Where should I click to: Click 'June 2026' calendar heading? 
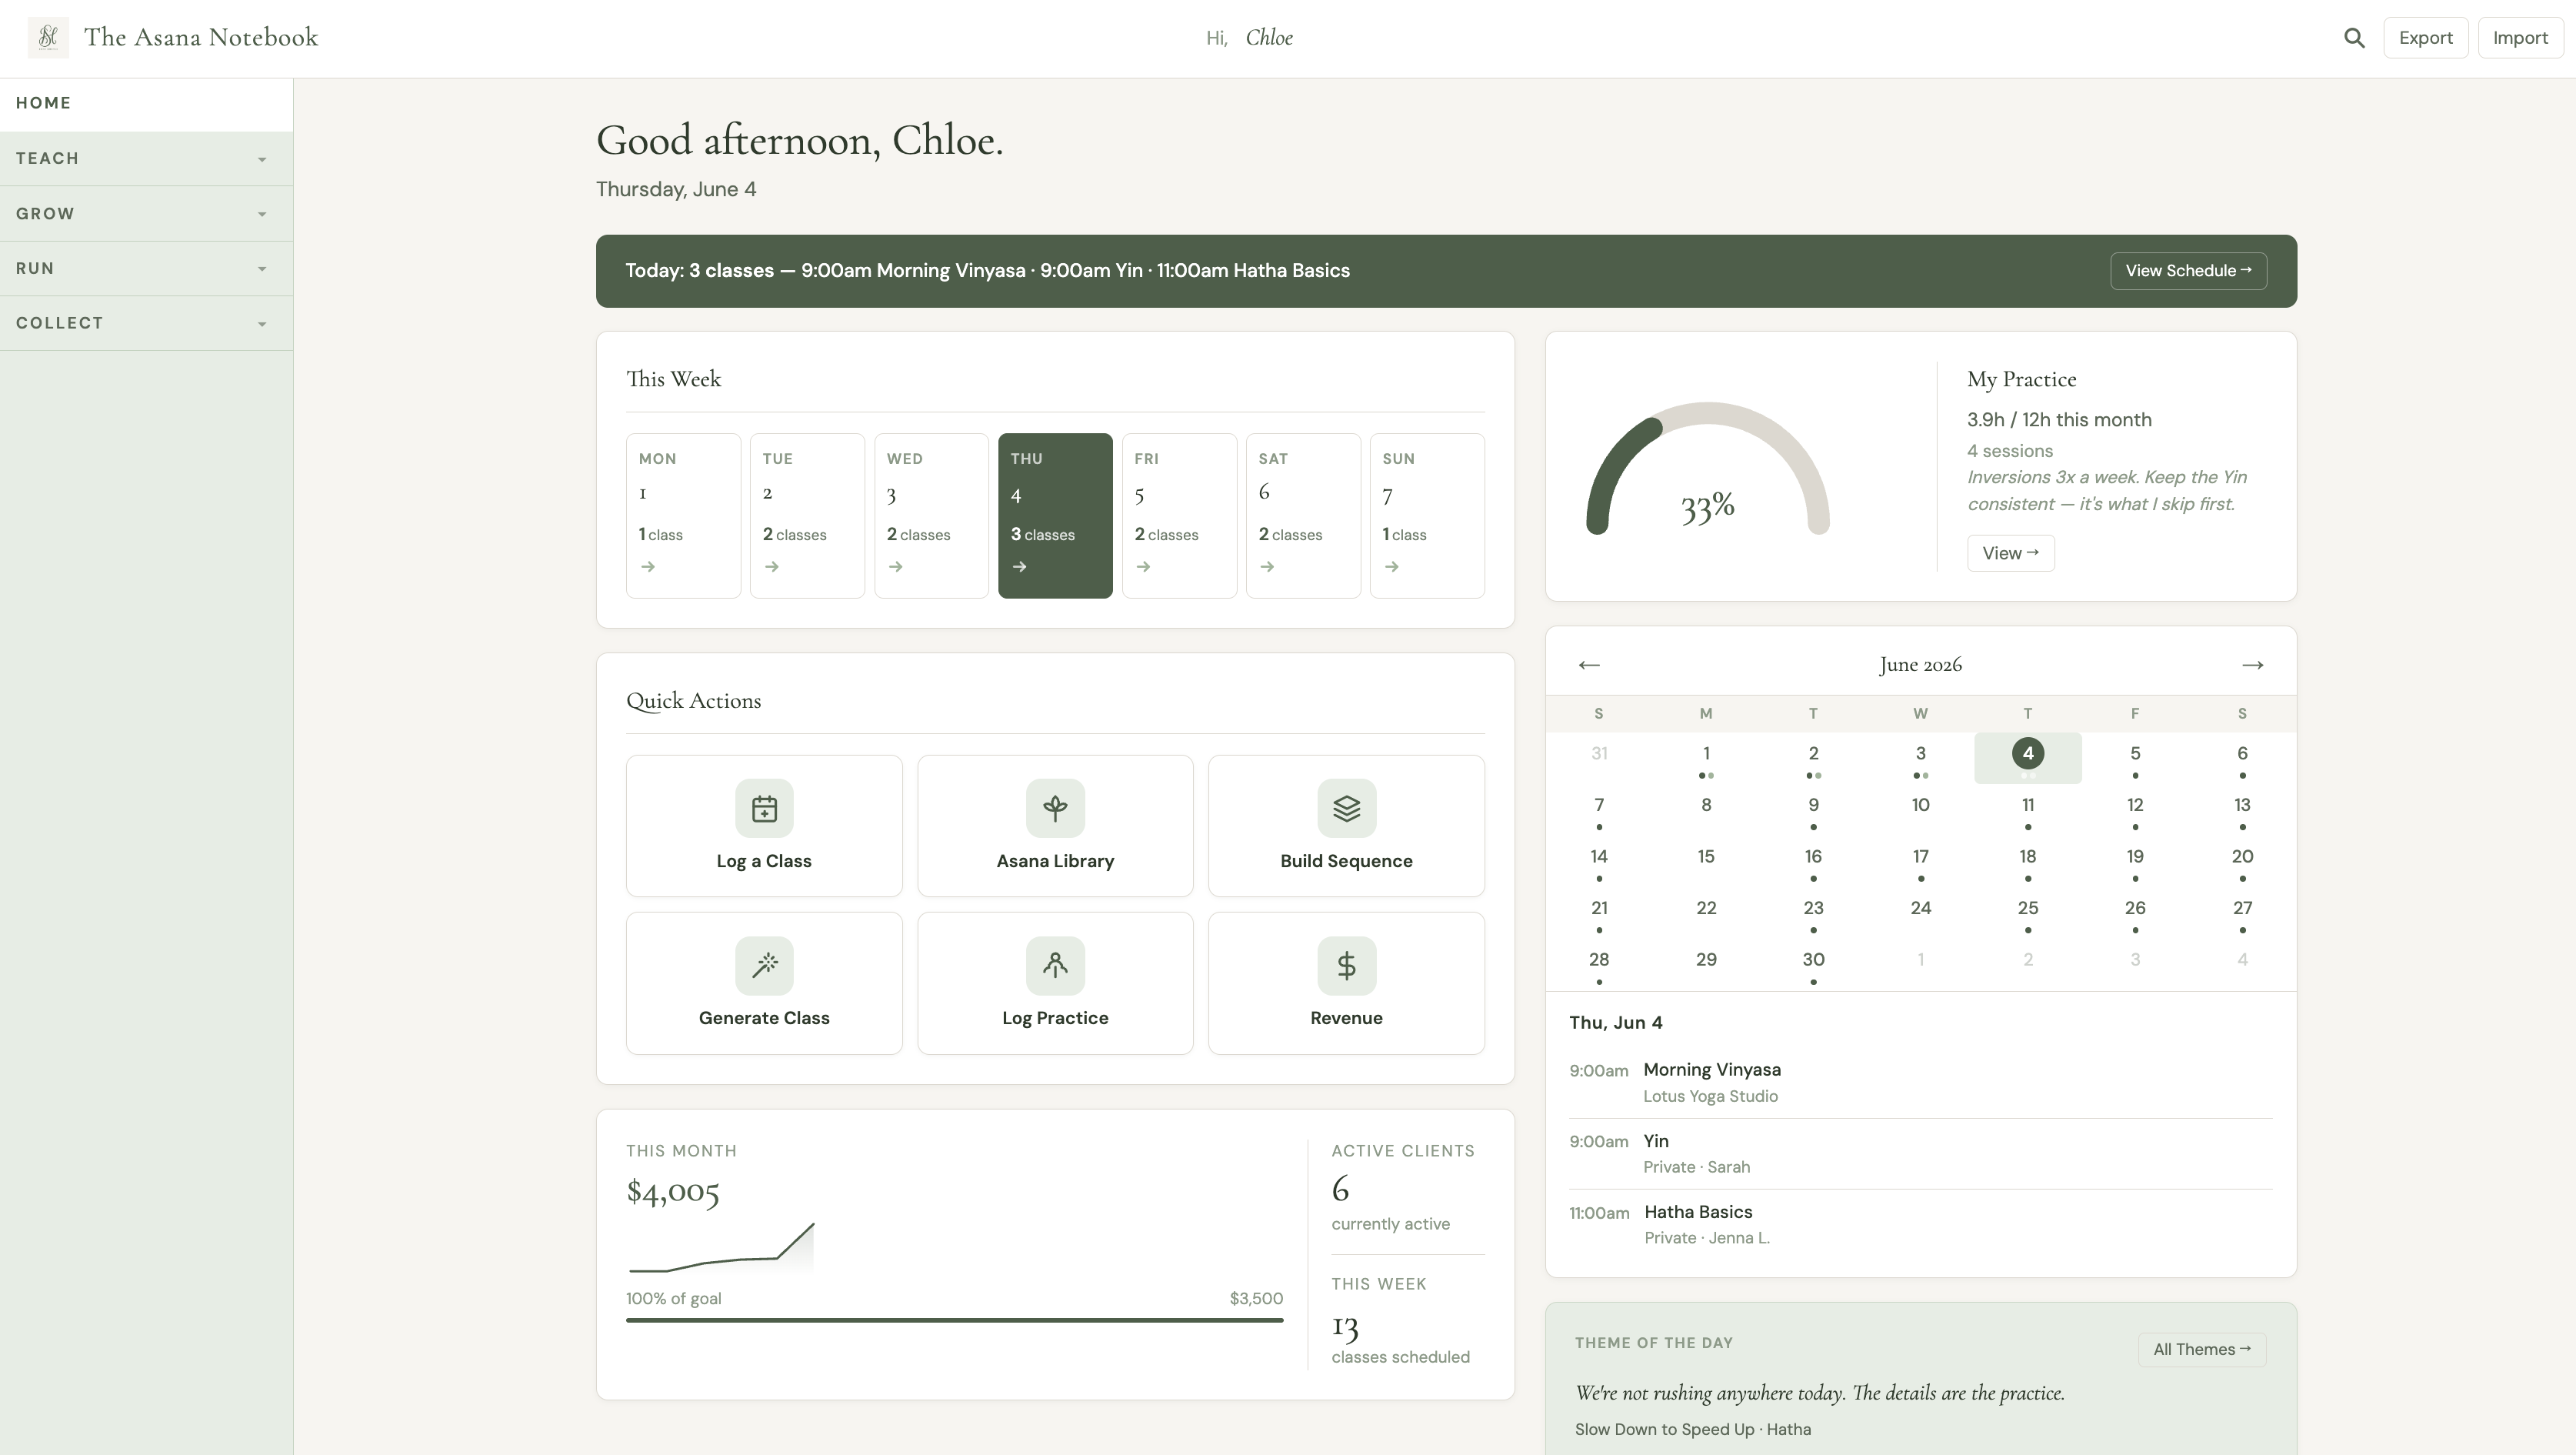pos(1920,665)
